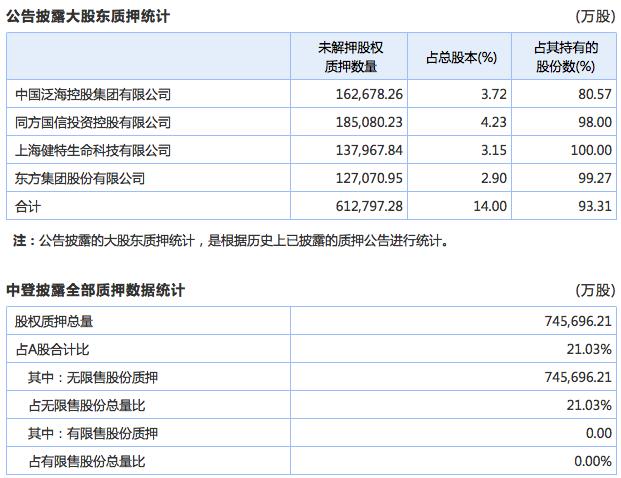Click value 162,678.26
This screenshot has width=621, height=478.
tap(369, 94)
